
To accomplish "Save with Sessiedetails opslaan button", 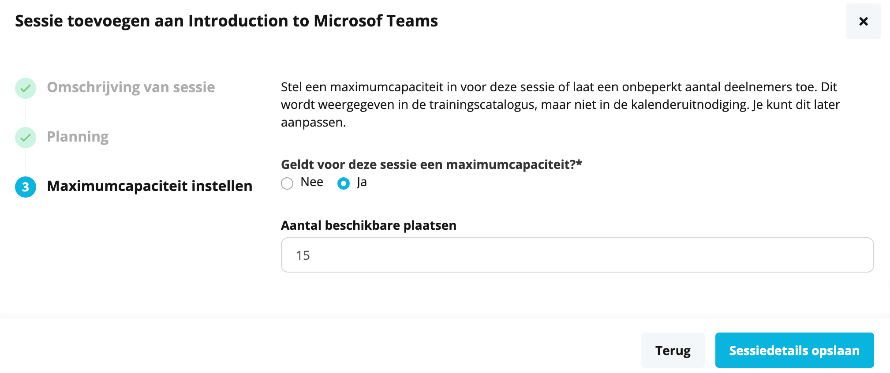I will coord(794,350).
